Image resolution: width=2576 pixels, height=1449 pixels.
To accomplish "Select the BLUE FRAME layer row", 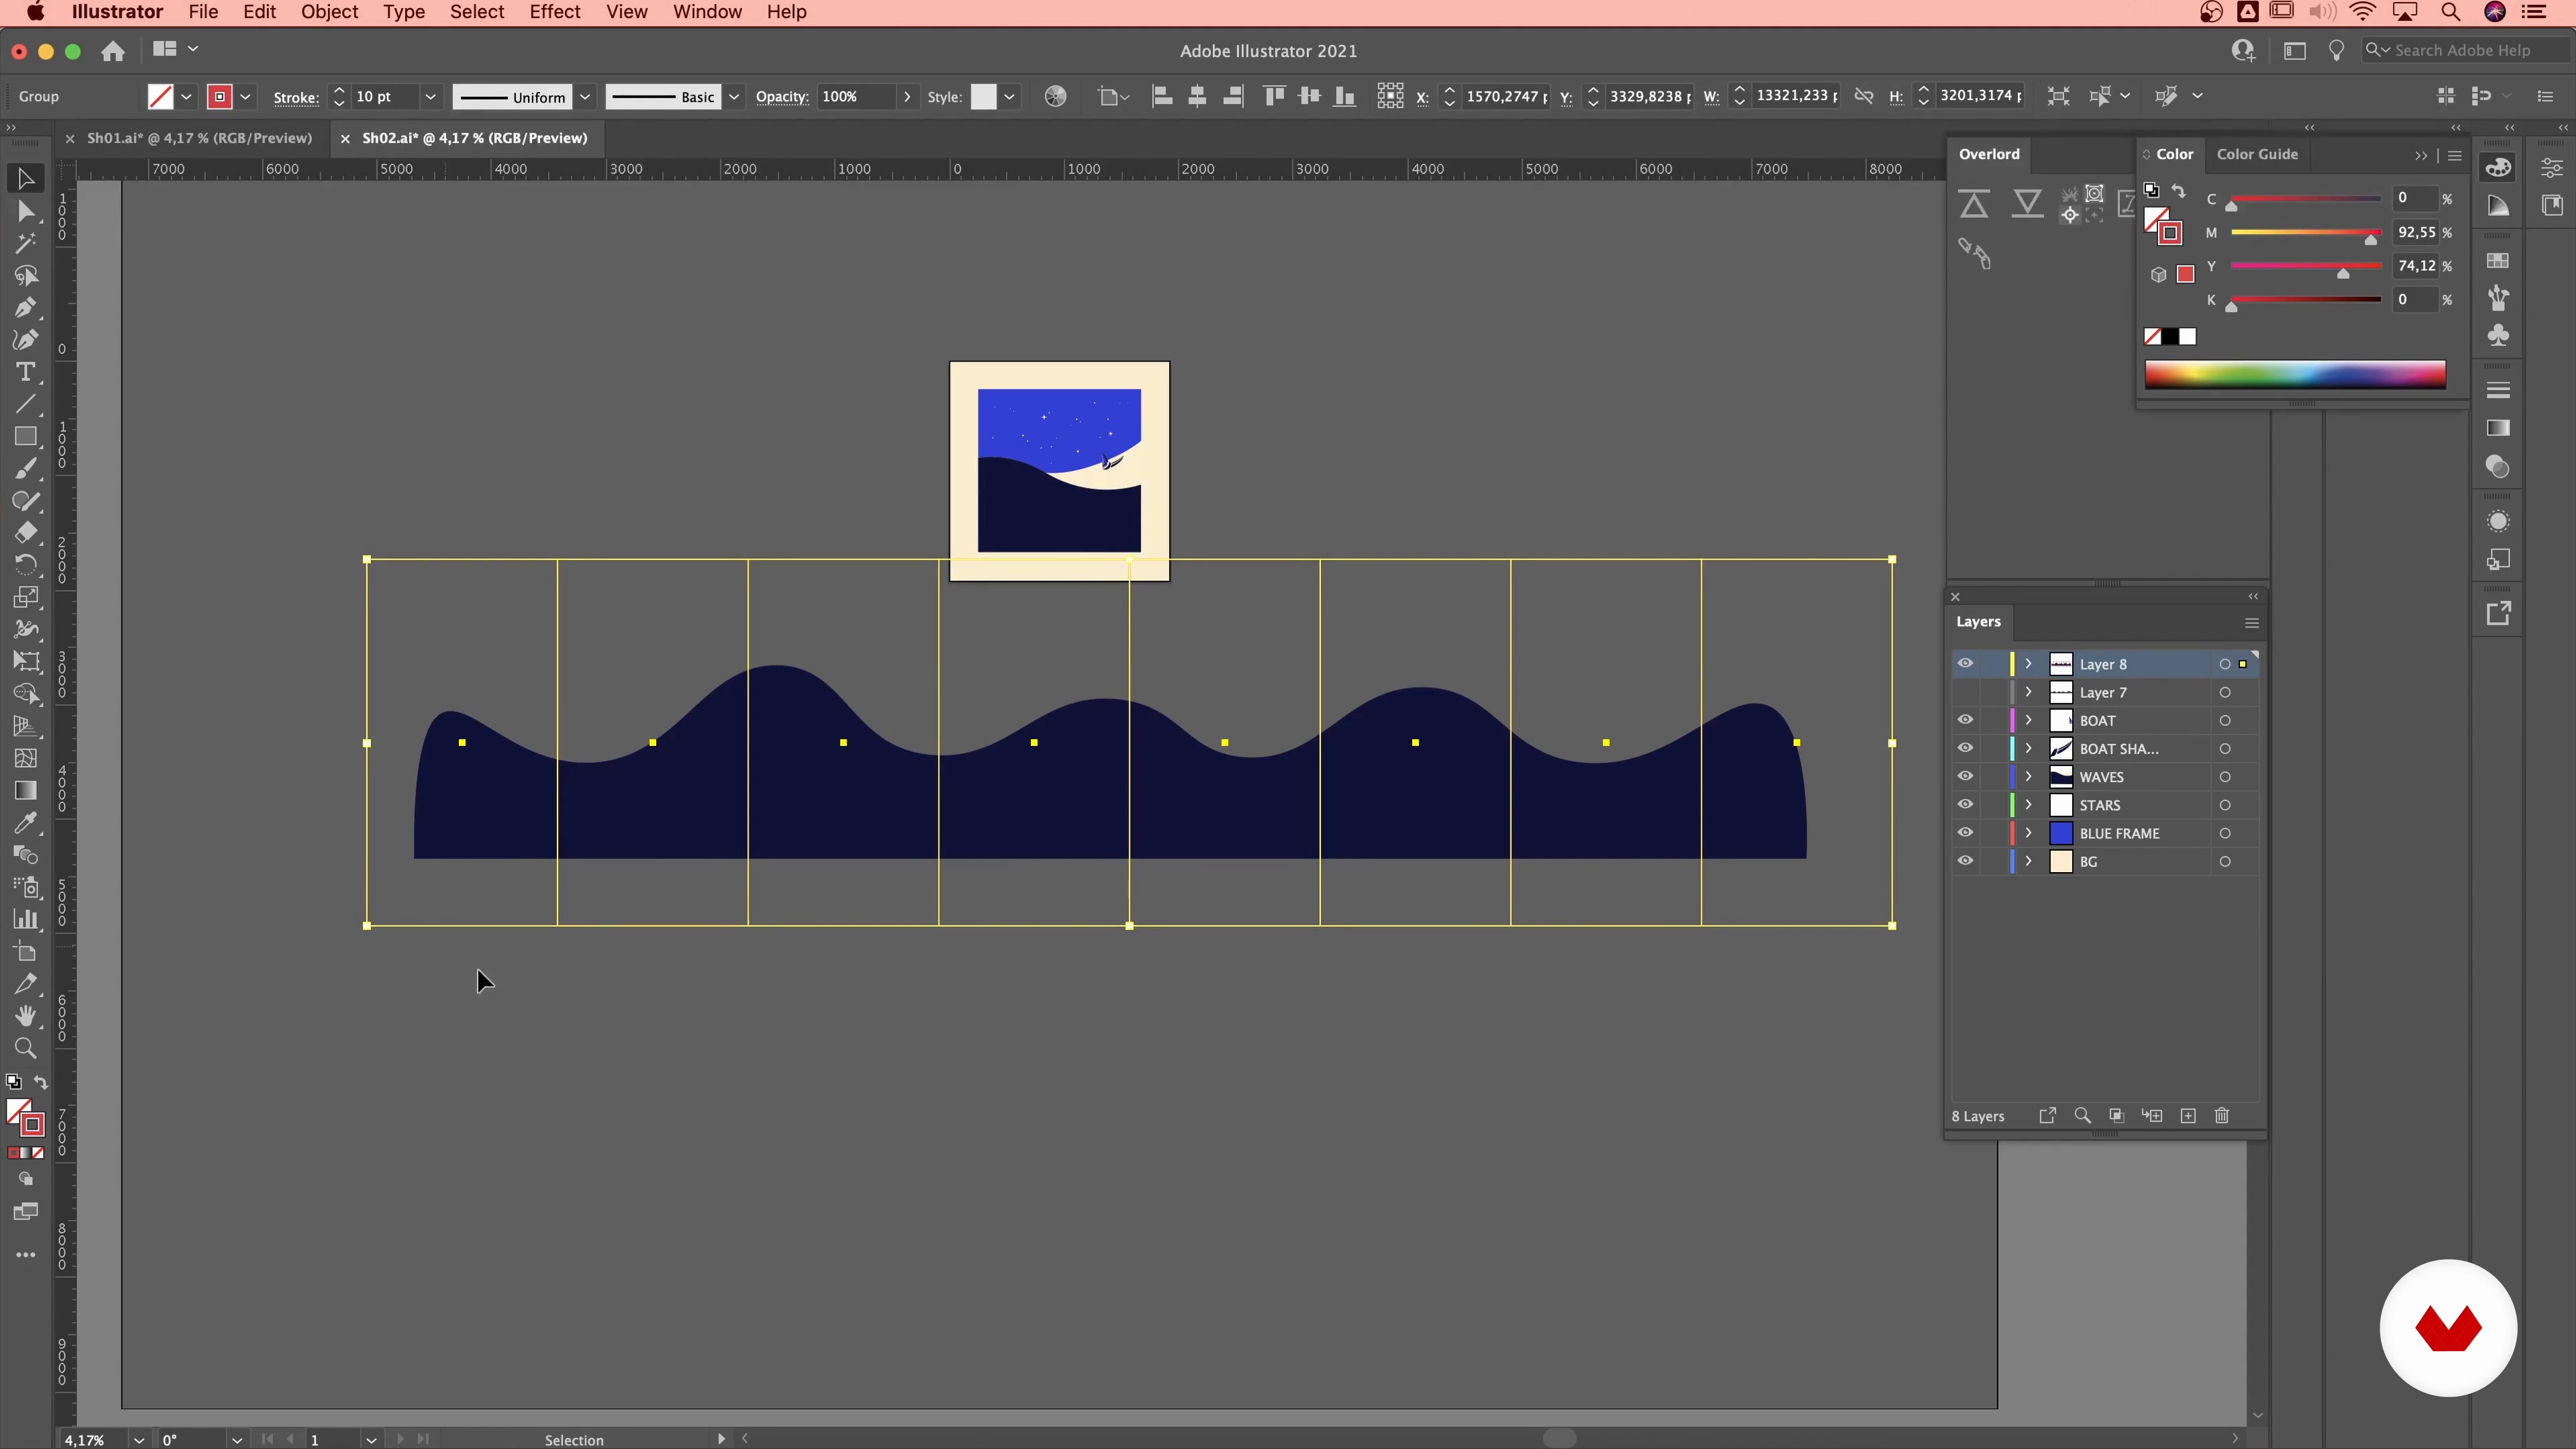I will click(x=2105, y=833).
